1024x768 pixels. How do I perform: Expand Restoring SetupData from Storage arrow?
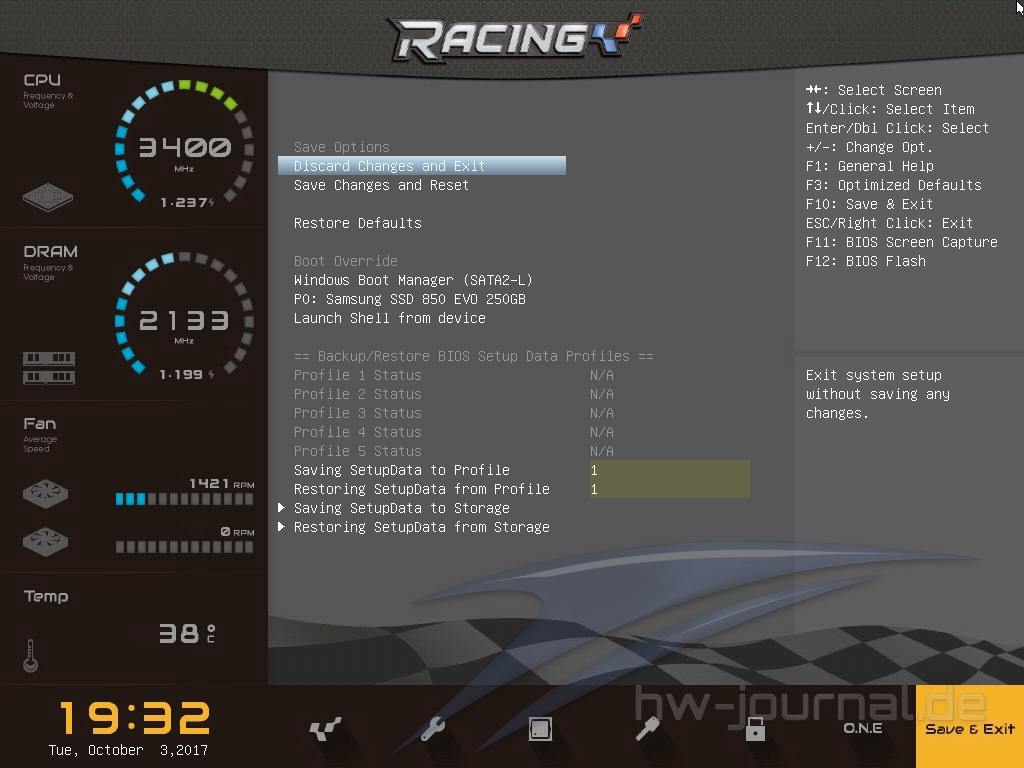point(281,526)
